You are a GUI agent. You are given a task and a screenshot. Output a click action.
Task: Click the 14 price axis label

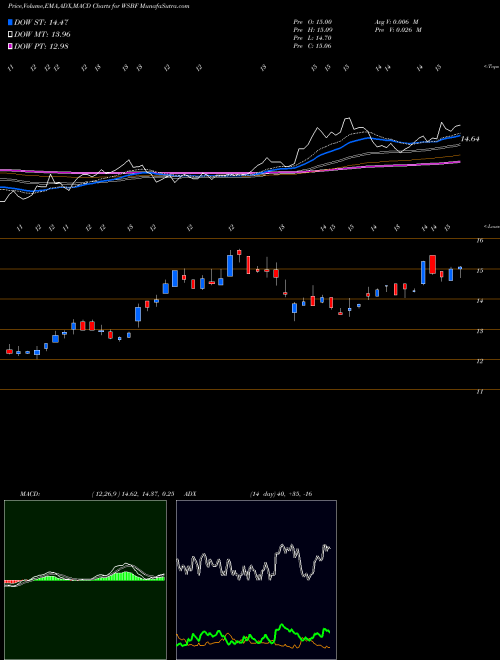tap(479, 301)
